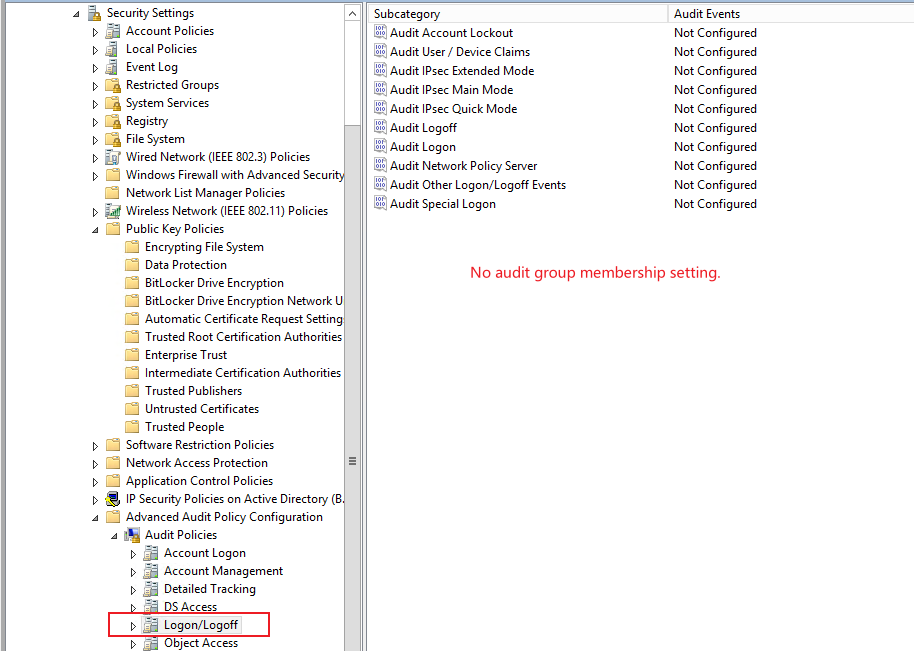The image size is (914, 651).
Task: Click the Audit IPsec Extended Mode icon
Action: click(381, 70)
